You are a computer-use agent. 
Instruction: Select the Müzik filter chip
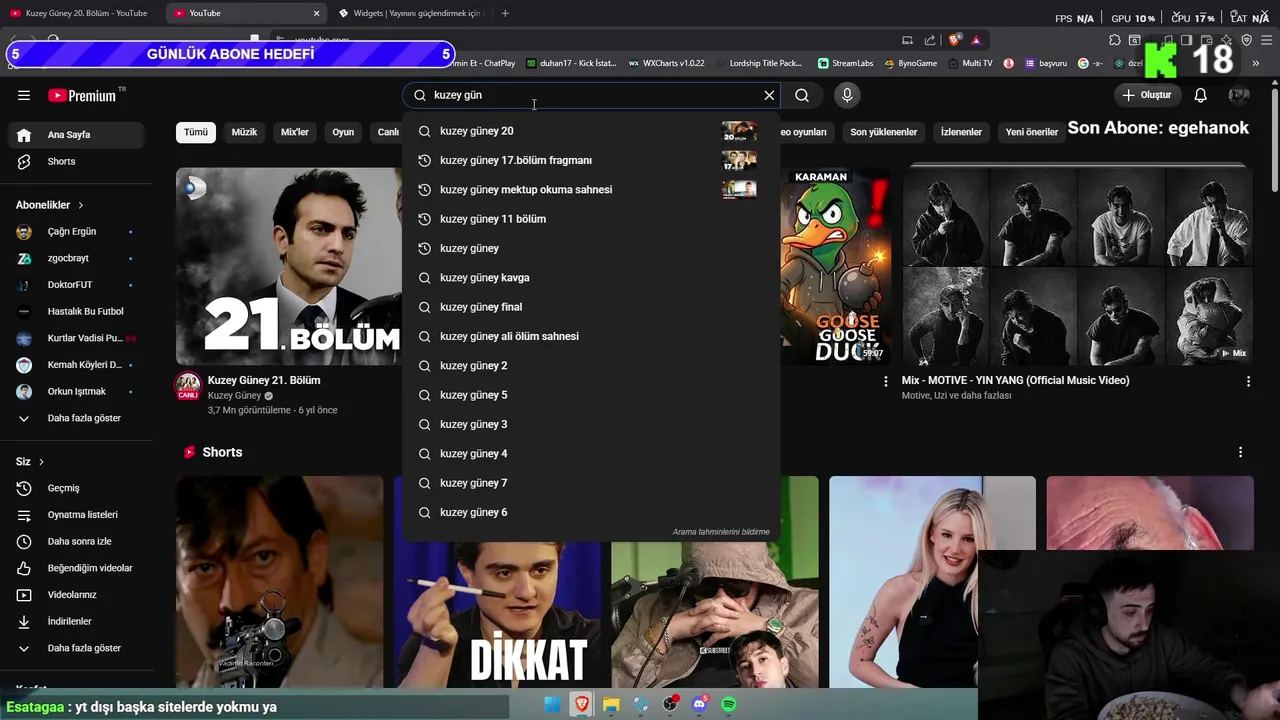point(244,132)
